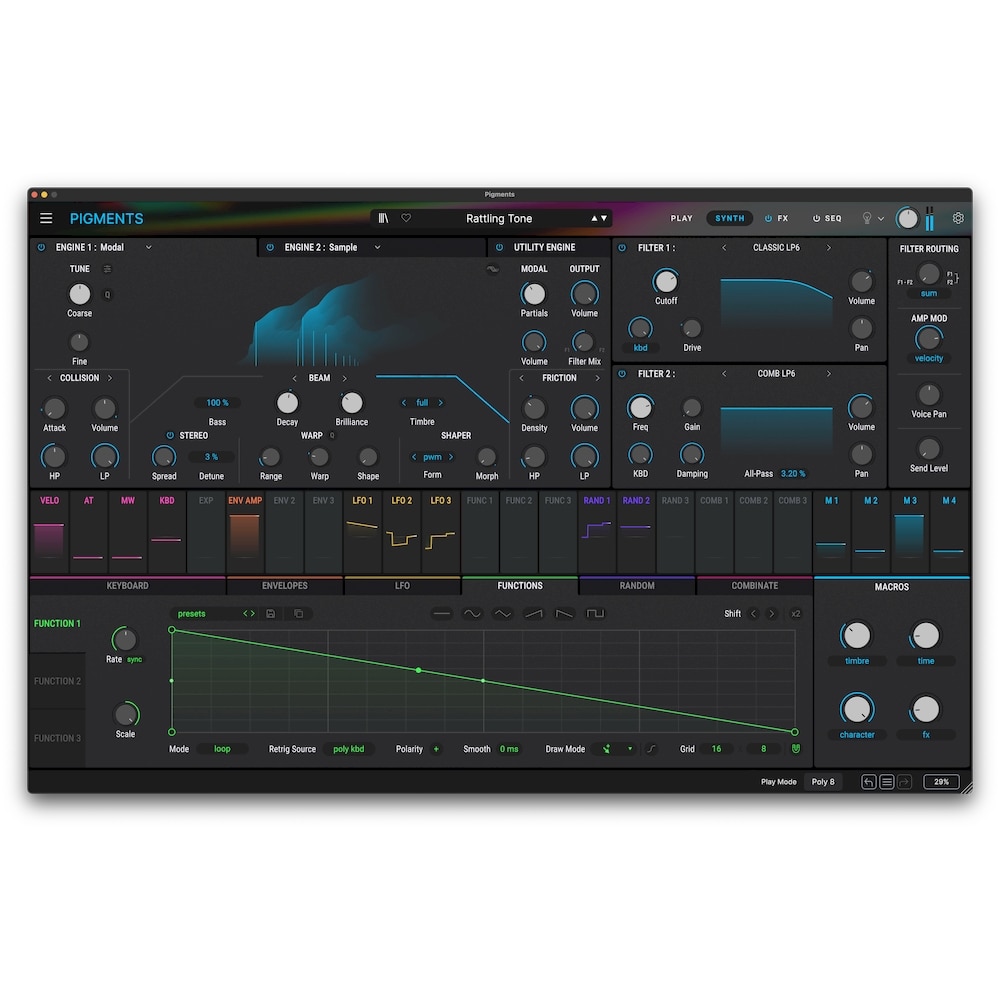Favorite the preset with the heart icon
Viewport: 1000px width, 1000px height.
[406, 218]
